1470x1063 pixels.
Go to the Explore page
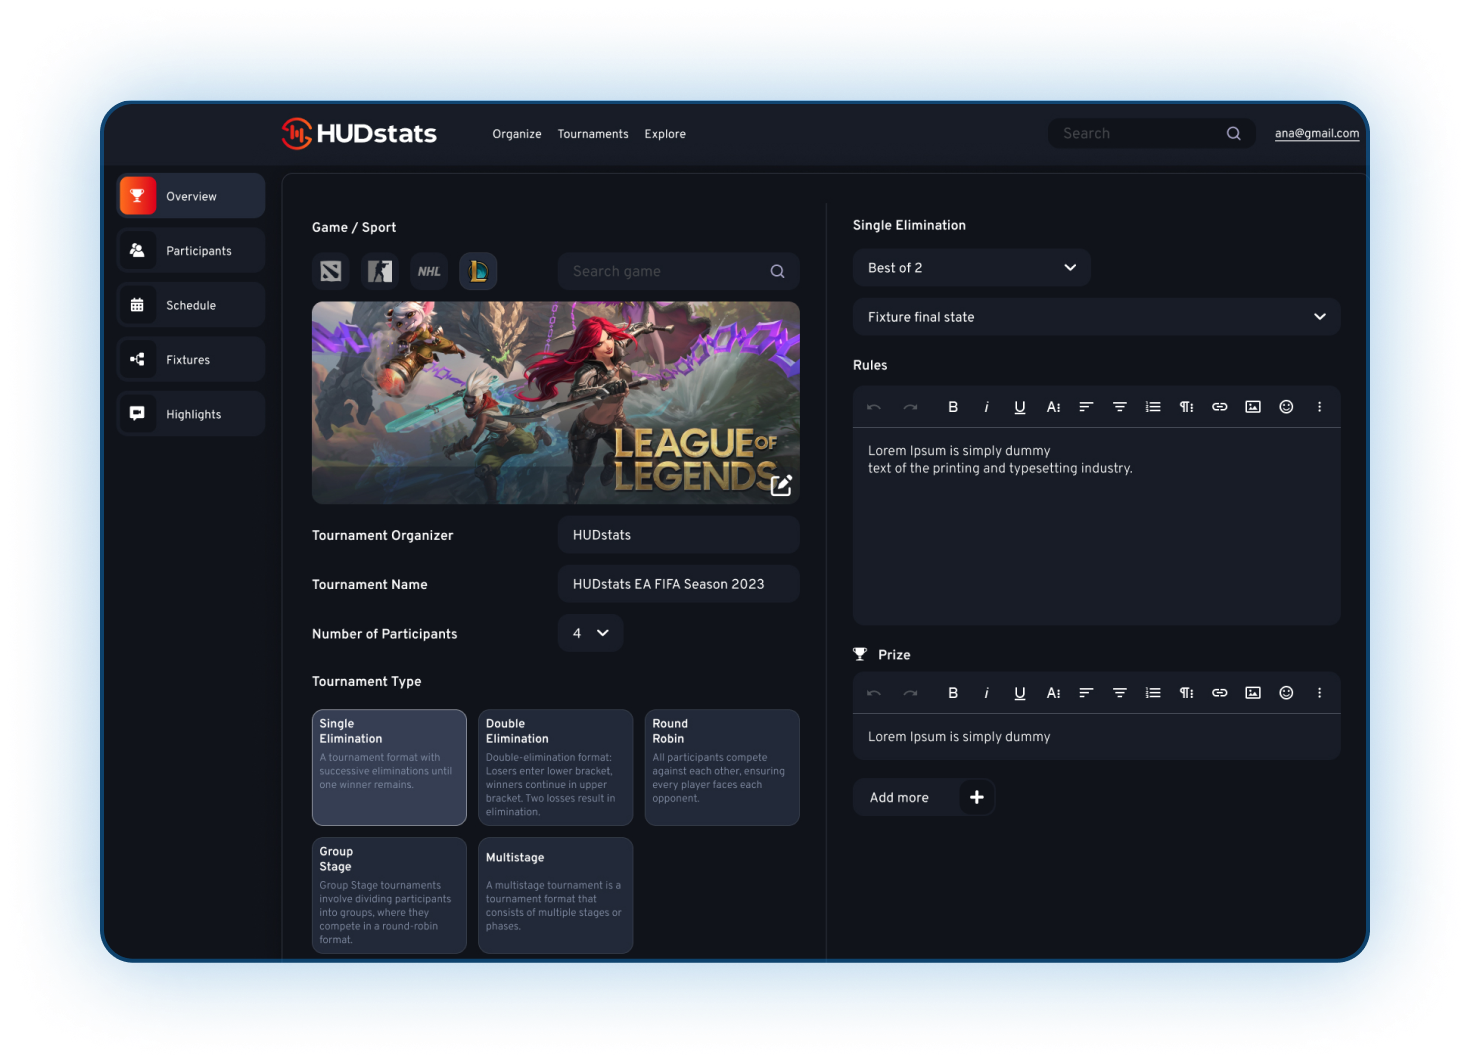click(665, 134)
